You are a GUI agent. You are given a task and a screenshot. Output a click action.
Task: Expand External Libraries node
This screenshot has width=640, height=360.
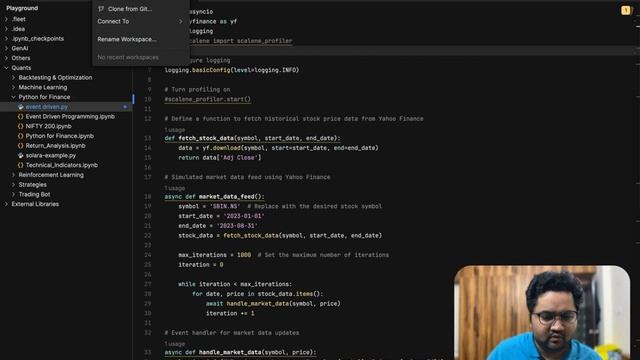point(6,204)
